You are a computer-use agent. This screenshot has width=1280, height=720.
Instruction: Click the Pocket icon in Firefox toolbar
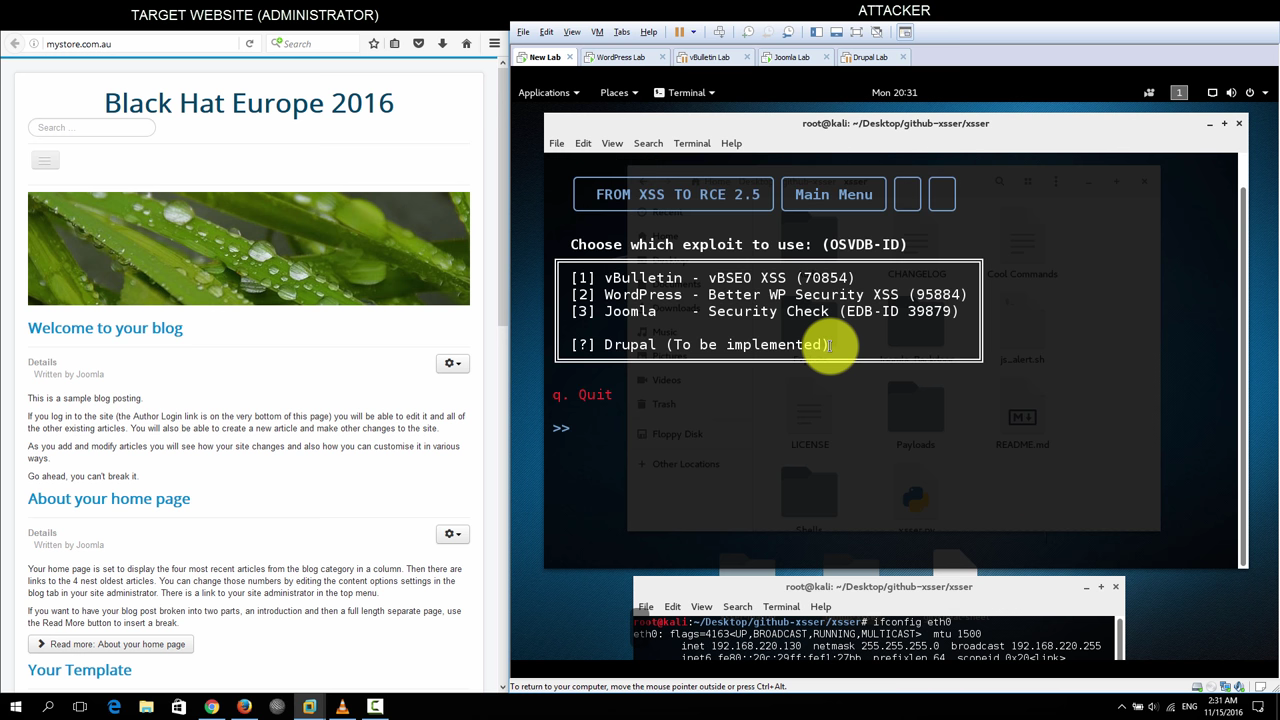(x=419, y=44)
